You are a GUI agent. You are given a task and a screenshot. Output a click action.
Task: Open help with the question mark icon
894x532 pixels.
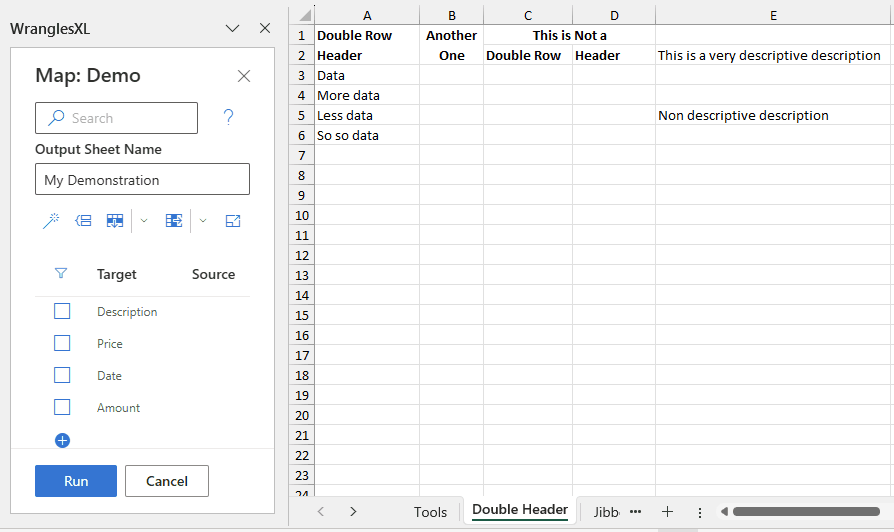(228, 118)
